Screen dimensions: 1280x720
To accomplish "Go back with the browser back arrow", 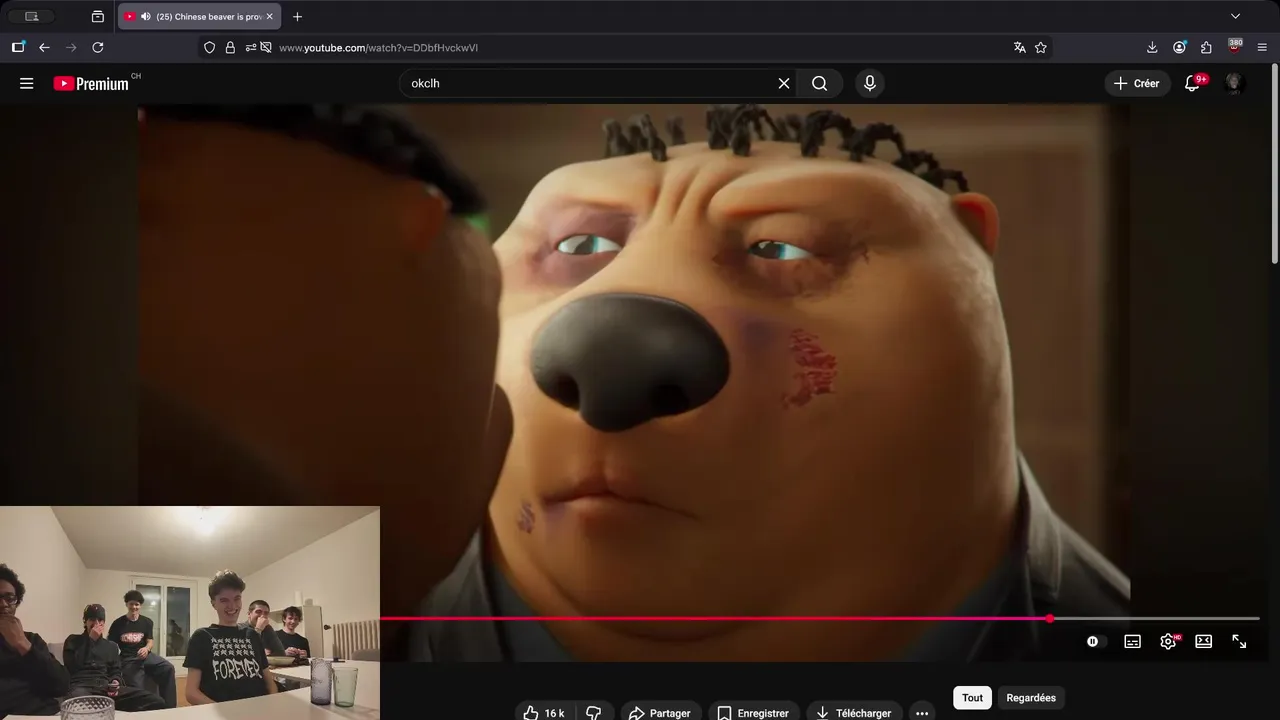I will point(44,47).
